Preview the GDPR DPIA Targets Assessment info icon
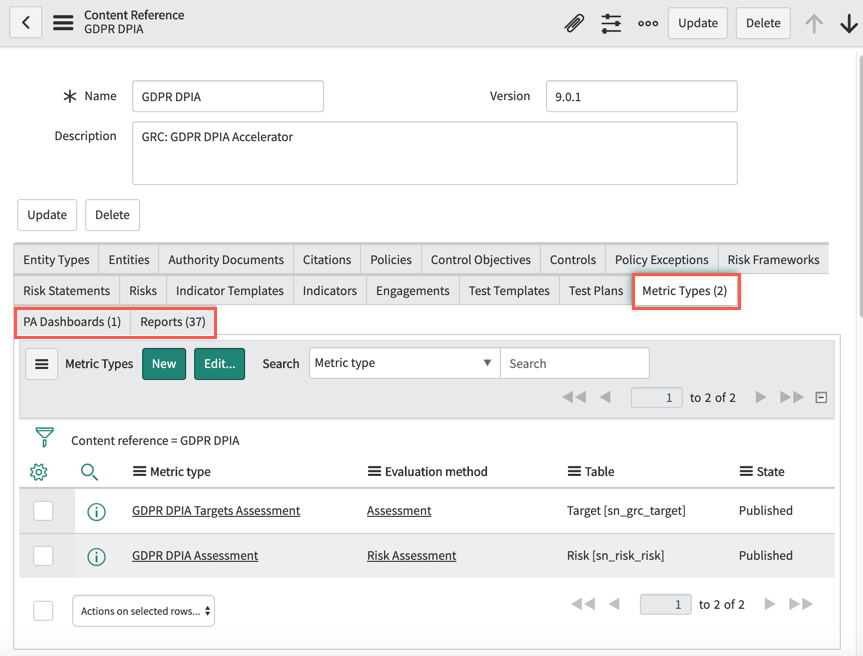Viewport: 863px width, 656px height. click(96, 512)
